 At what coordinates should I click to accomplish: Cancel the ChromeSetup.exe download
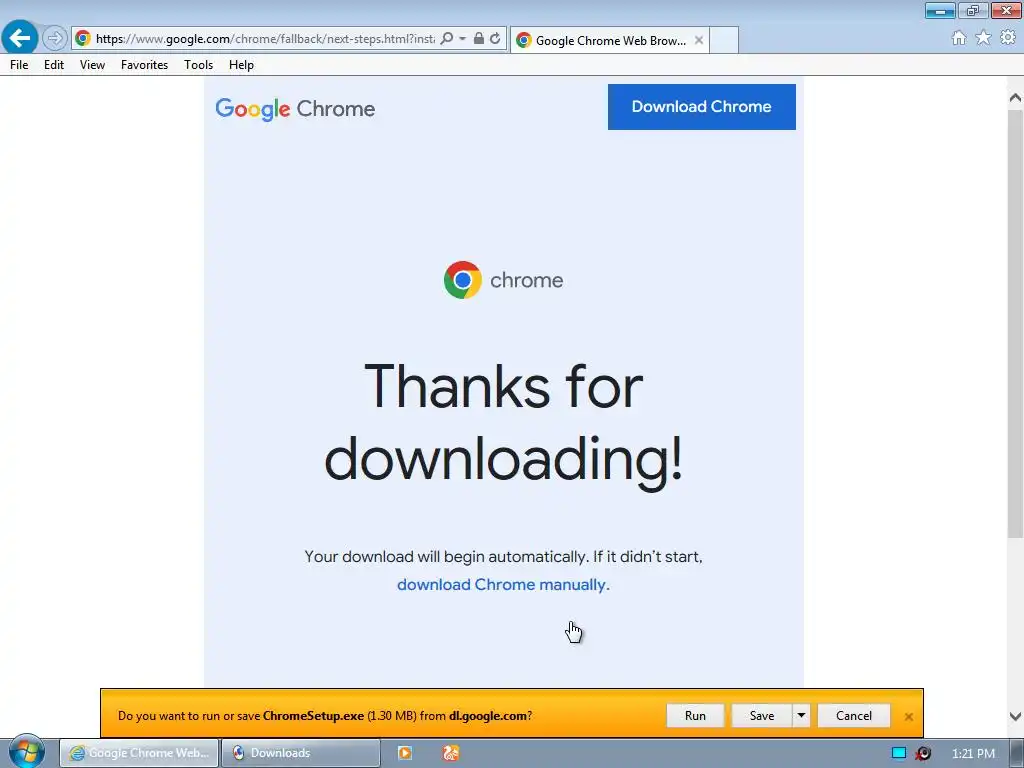pyautogui.click(x=854, y=716)
